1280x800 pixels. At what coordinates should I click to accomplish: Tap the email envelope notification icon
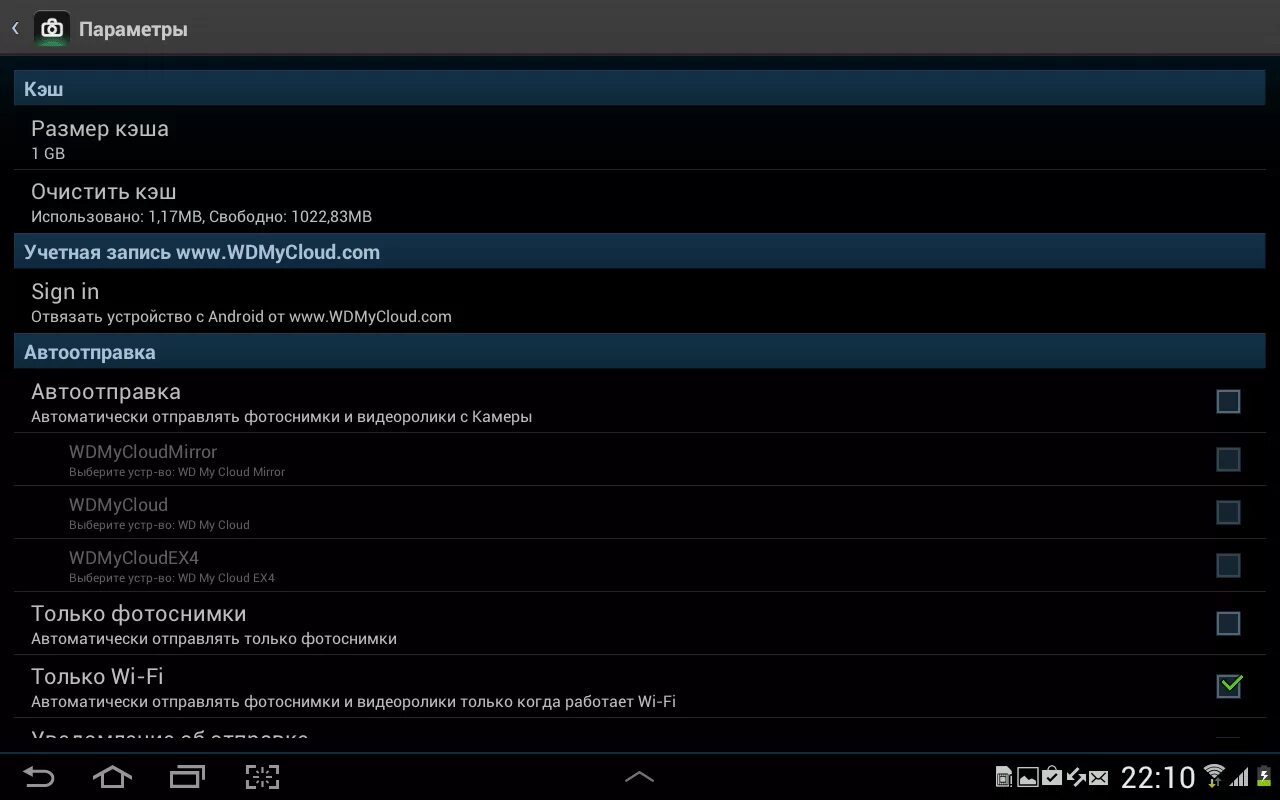(x=1098, y=777)
